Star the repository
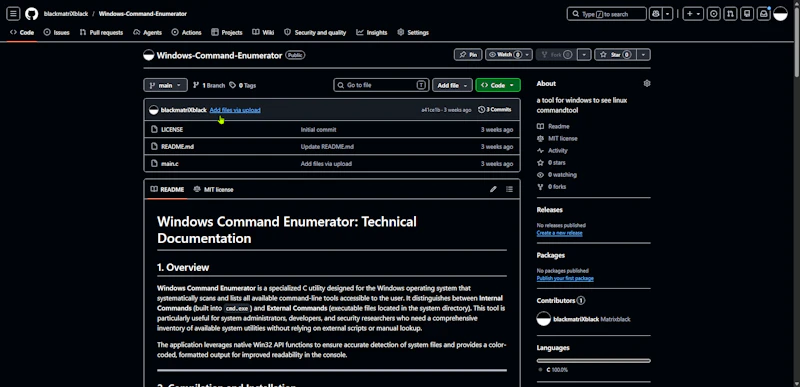 [615, 55]
